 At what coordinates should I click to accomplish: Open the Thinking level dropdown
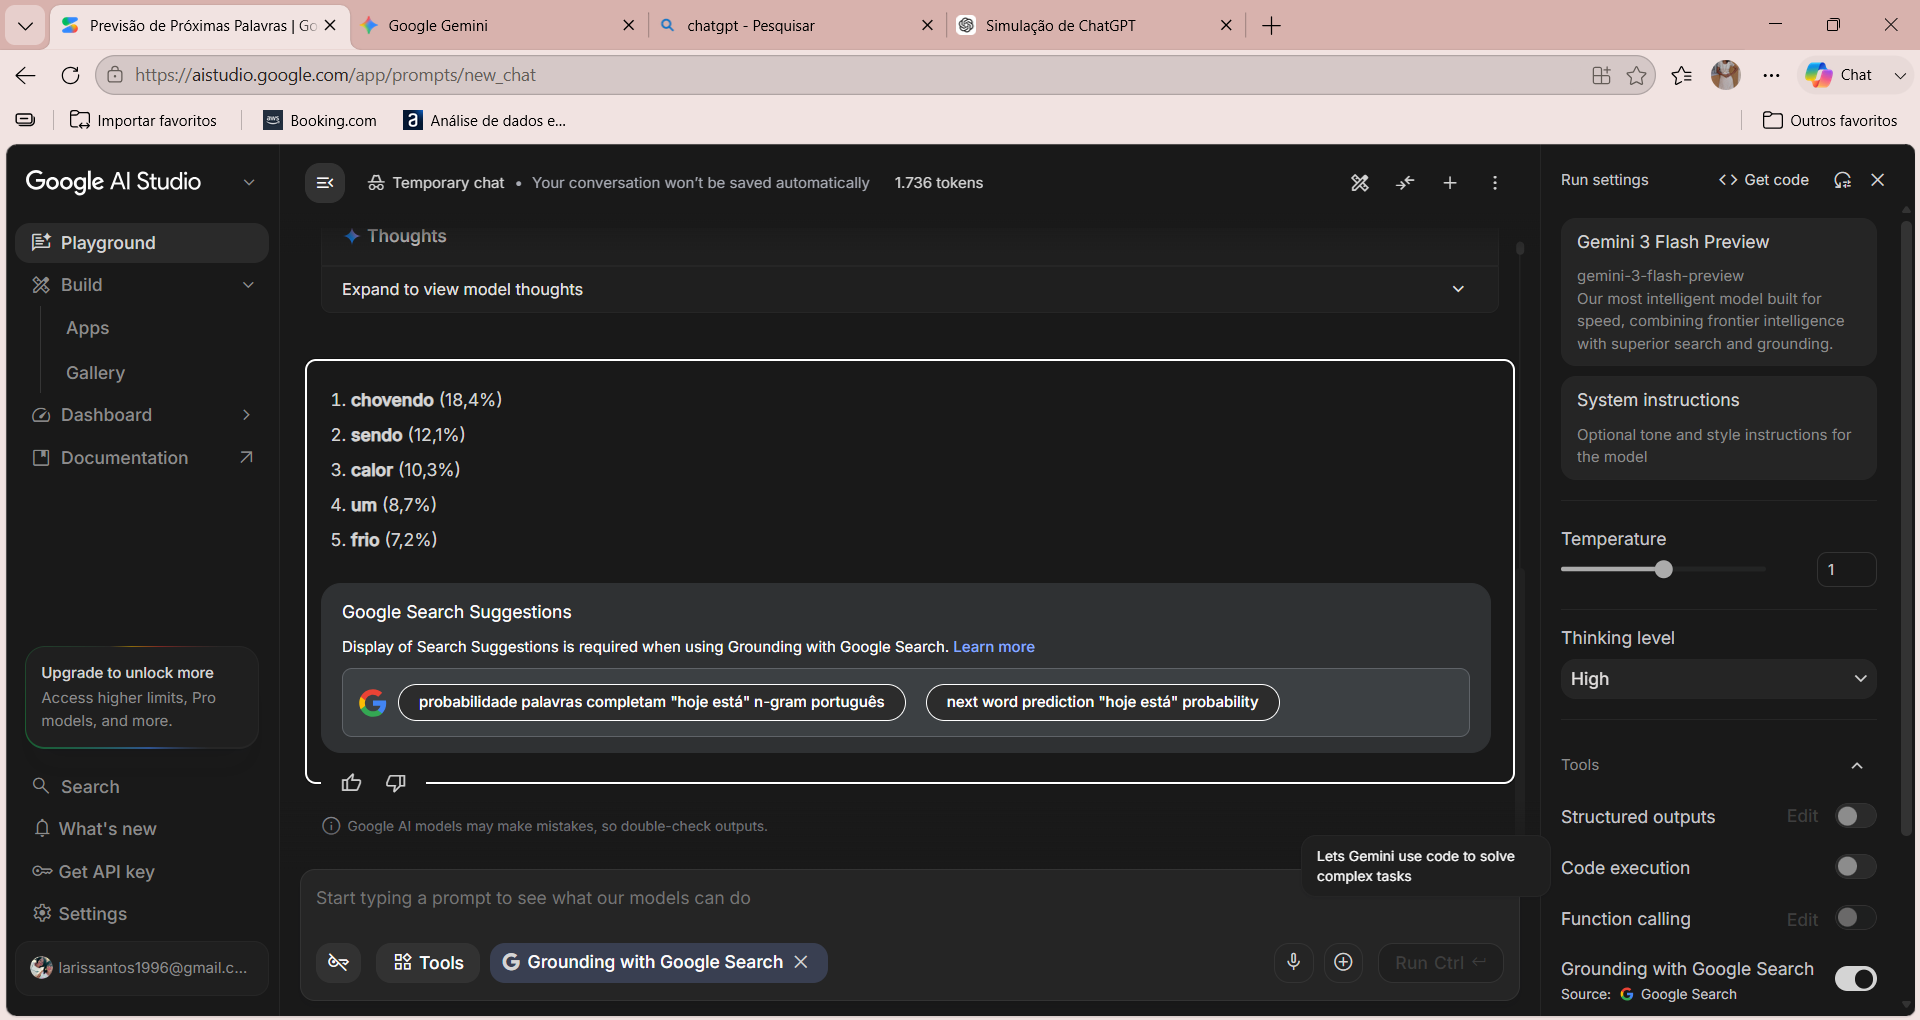[x=1718, y=679]
